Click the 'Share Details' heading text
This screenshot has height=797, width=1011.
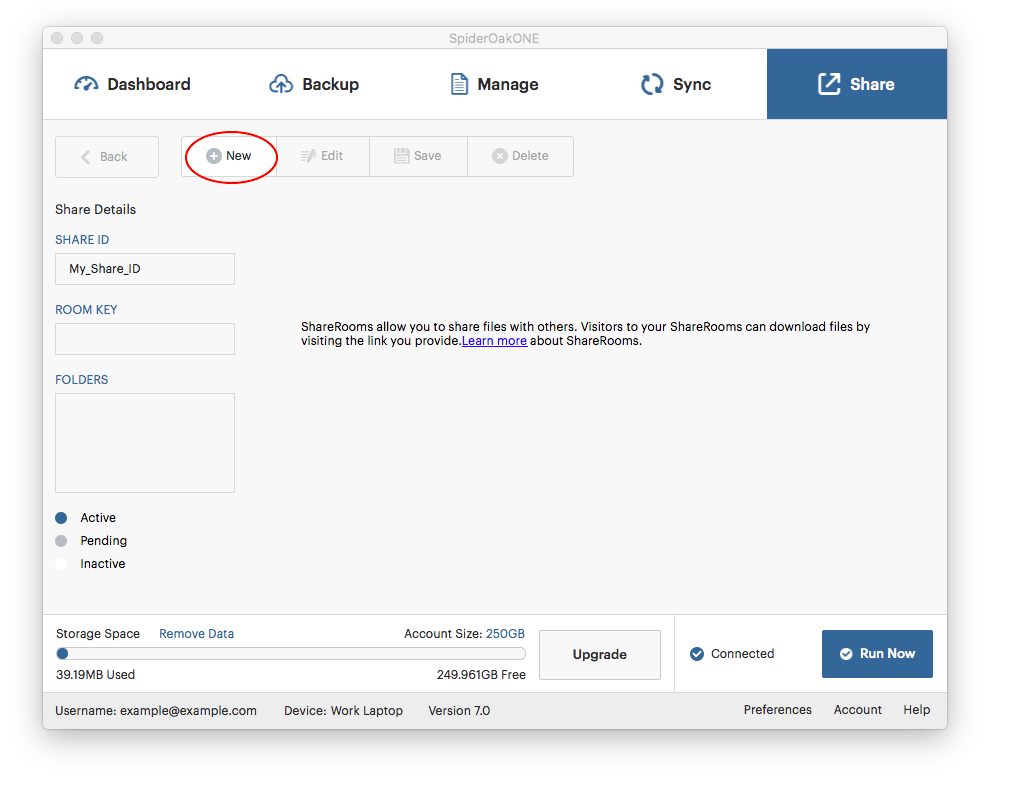(x=95, y=210)
